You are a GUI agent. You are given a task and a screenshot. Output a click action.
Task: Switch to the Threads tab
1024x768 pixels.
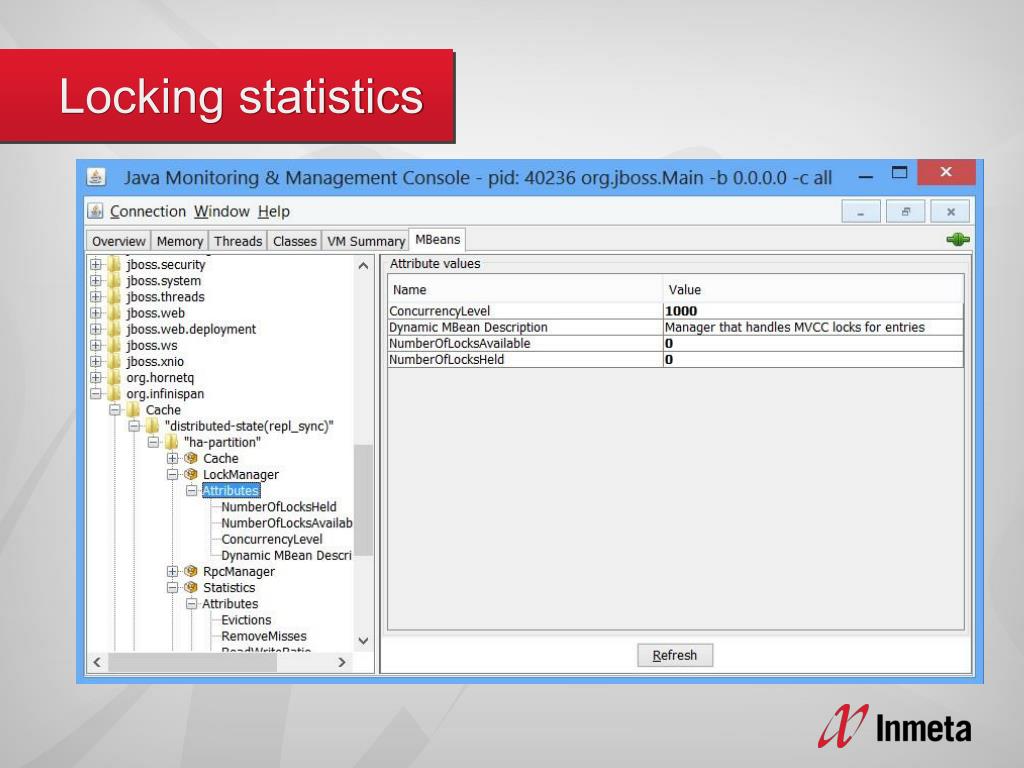[238, 241]
